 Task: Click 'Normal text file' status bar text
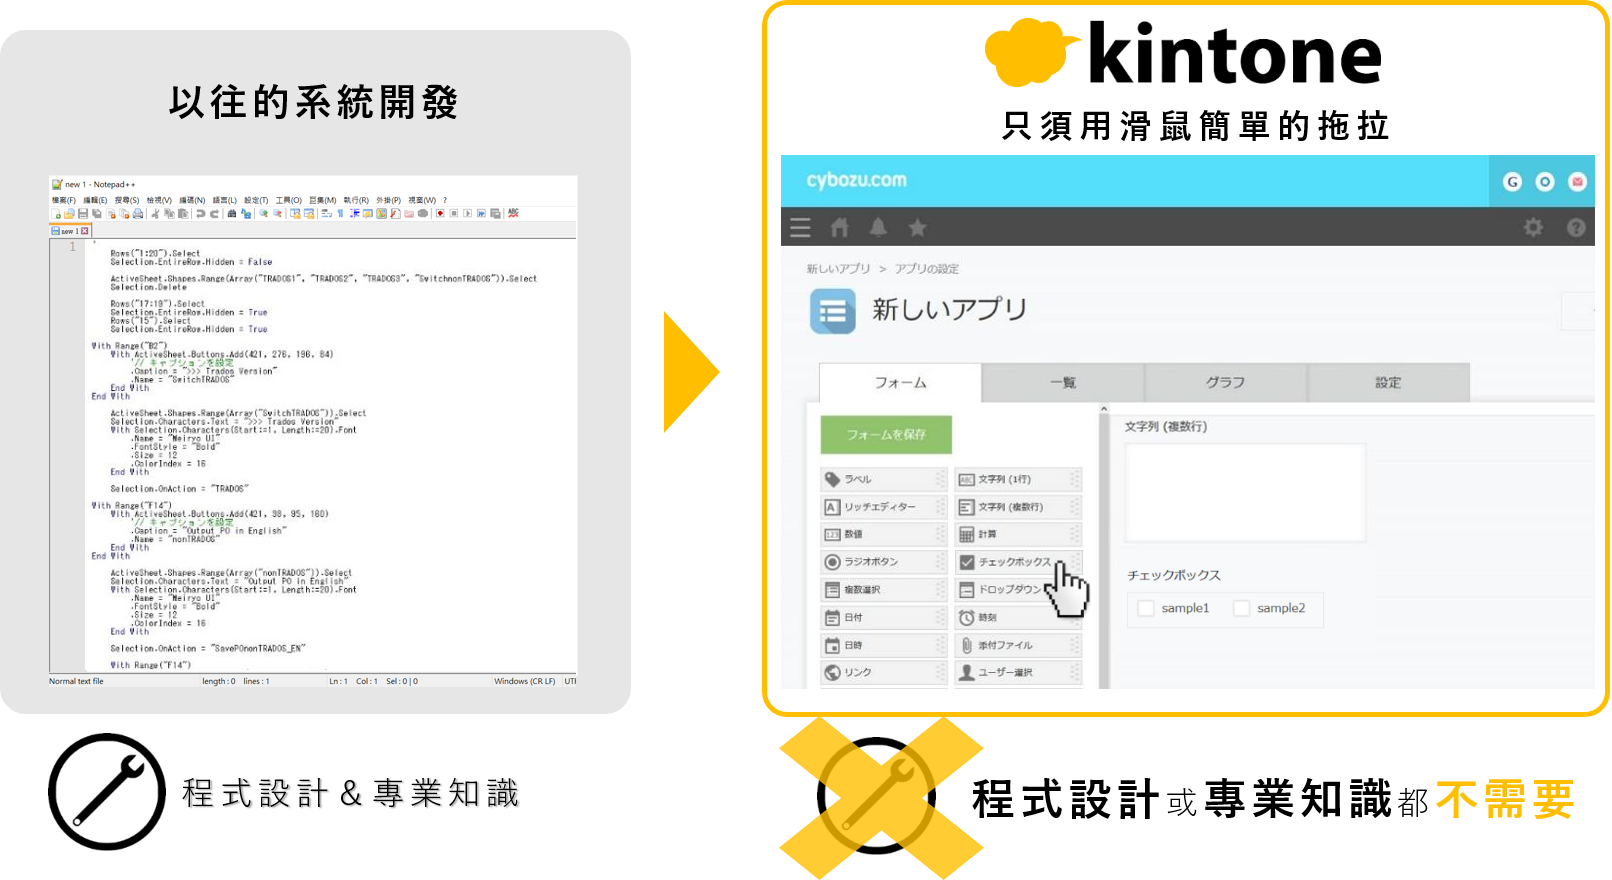click(76, 681)
